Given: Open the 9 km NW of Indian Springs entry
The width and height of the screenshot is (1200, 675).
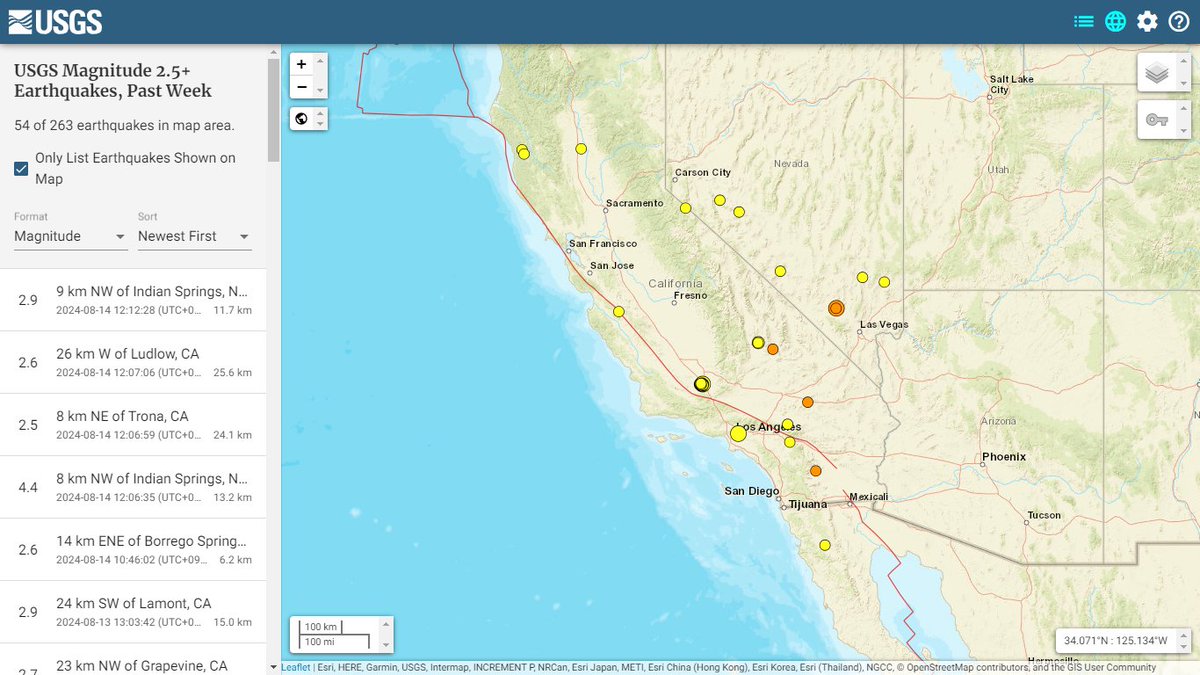Looking at the screenshot, I should pyautogui.click(x=133, y=300).
